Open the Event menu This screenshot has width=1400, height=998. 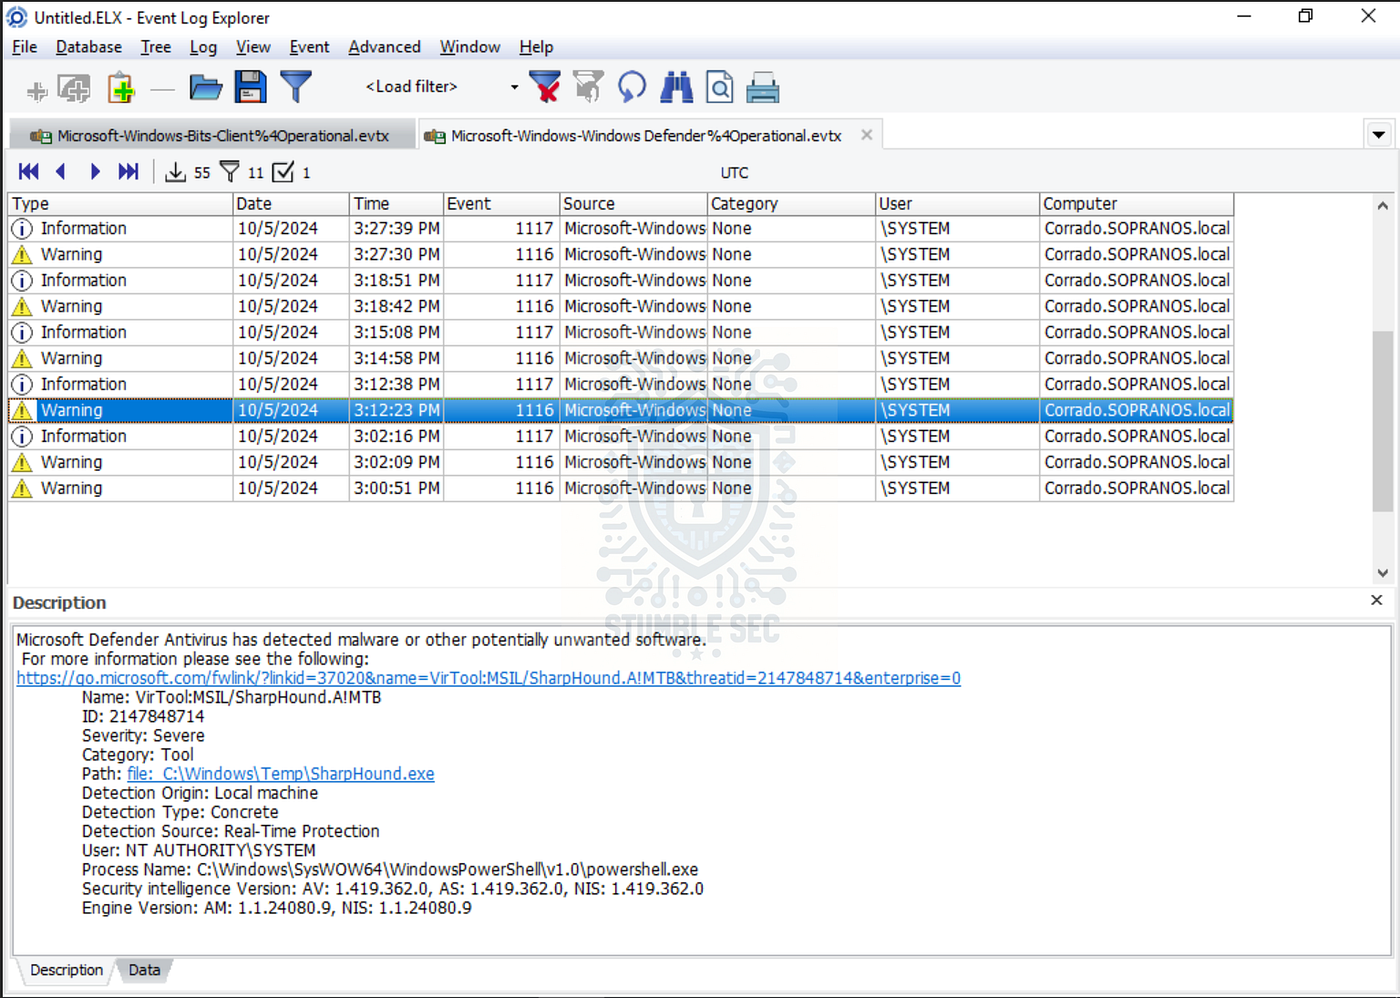tap(309, 47)
